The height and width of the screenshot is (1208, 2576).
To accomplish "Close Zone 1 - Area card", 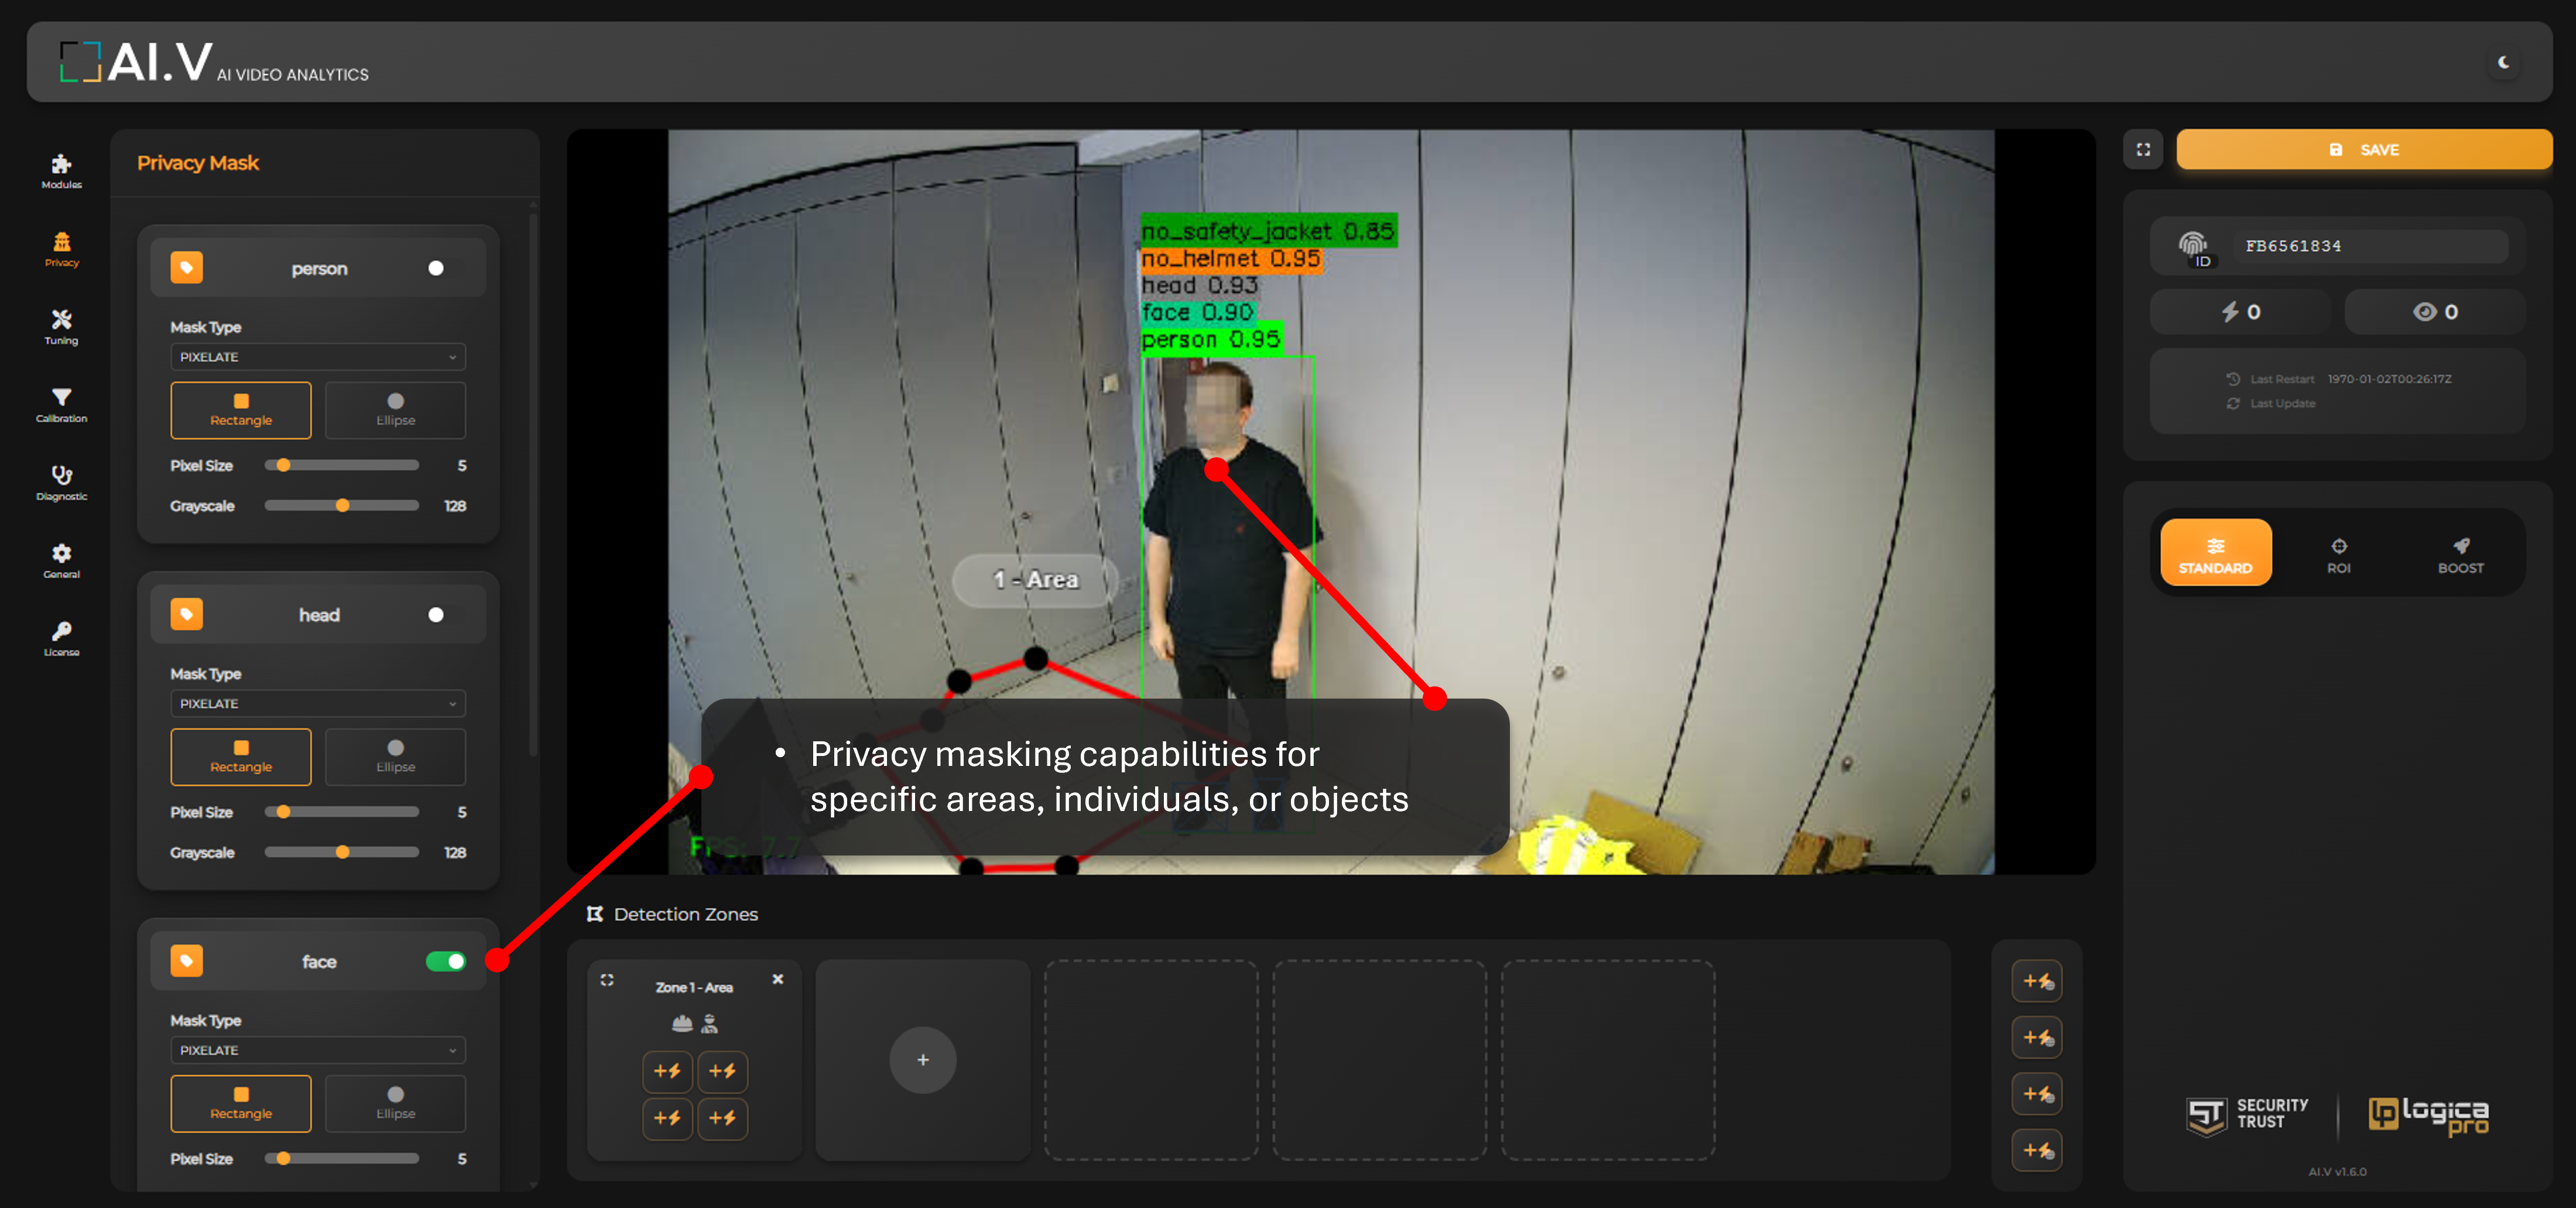I will pos(778,979).
